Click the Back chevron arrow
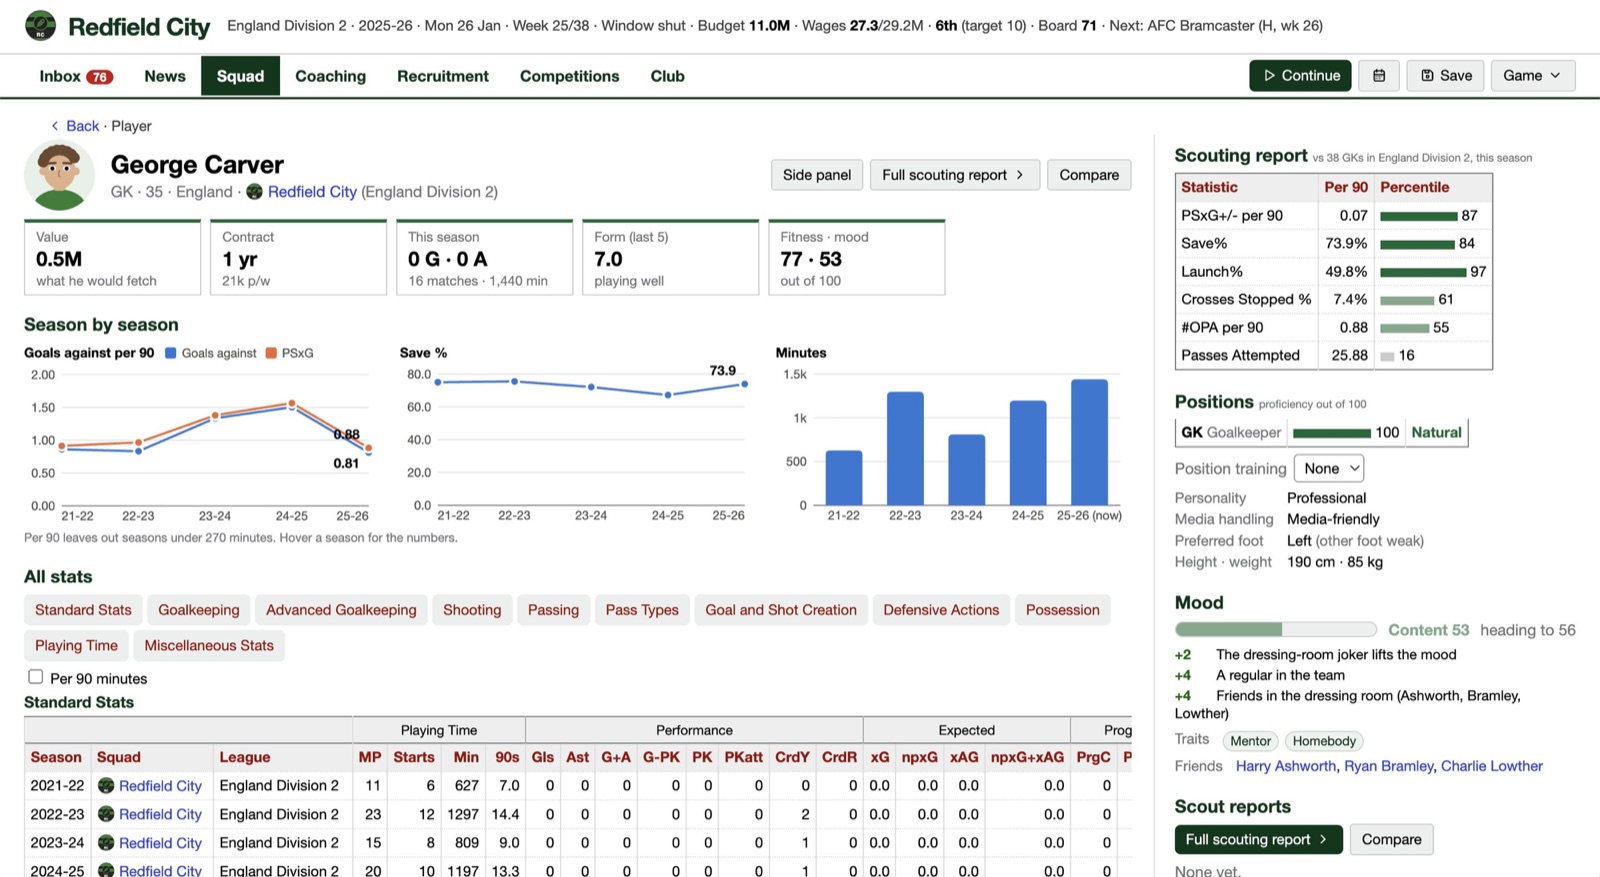 tap(54, 126)
